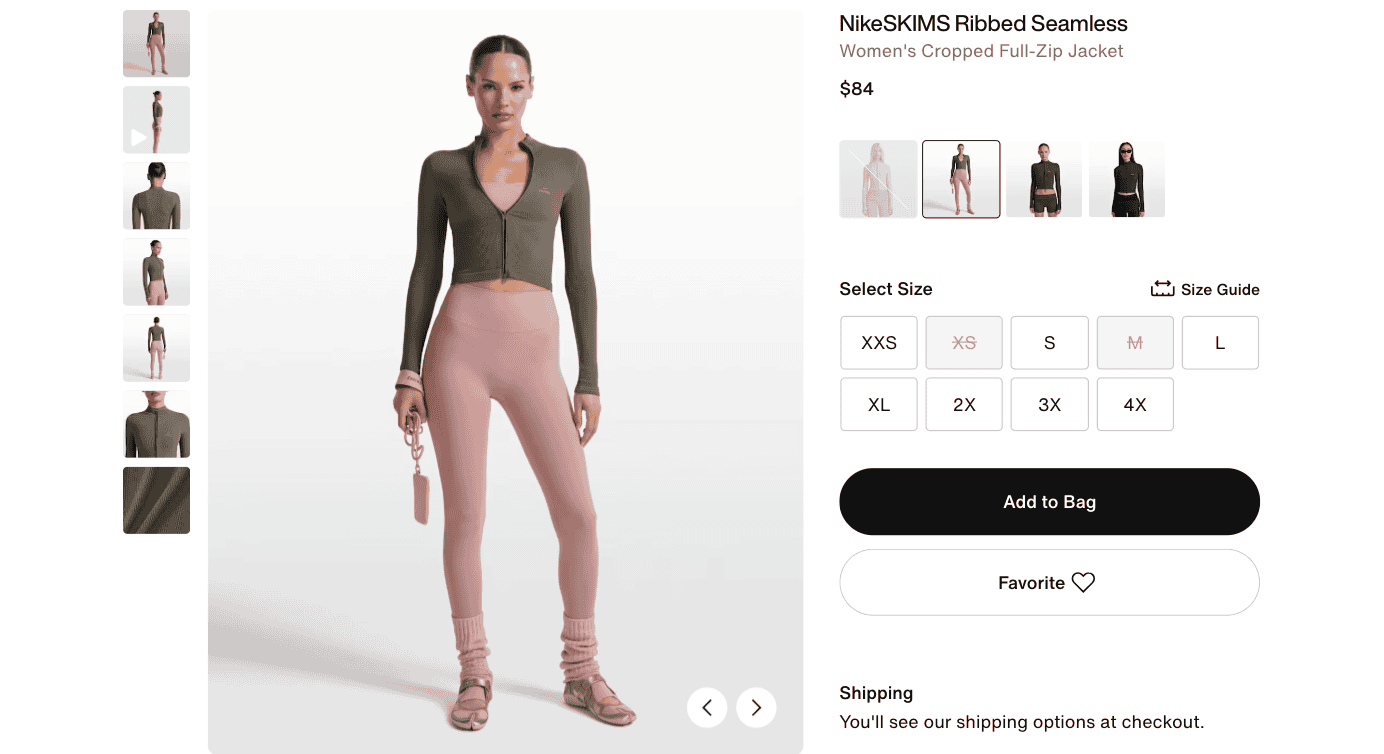Select size S
1384x754 pixels.
[x=1049, y=342]
